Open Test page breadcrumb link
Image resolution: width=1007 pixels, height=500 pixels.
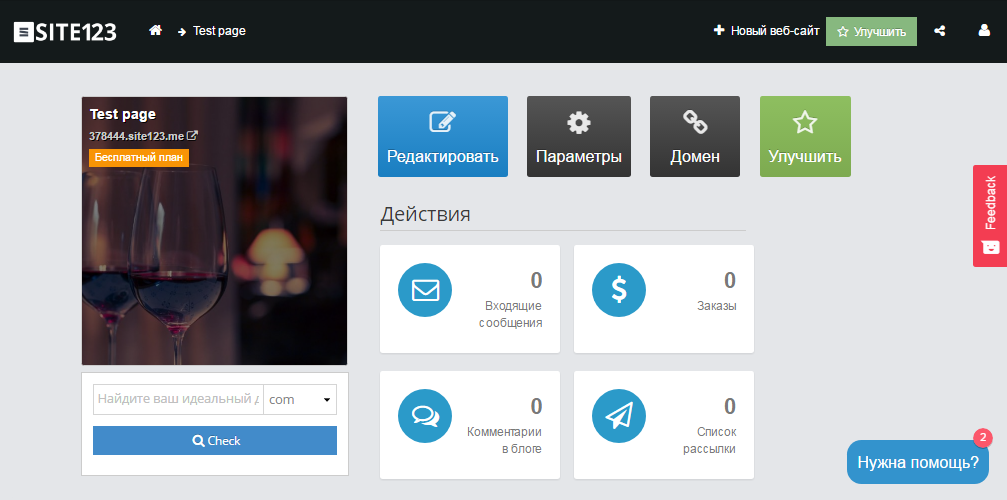219,31
